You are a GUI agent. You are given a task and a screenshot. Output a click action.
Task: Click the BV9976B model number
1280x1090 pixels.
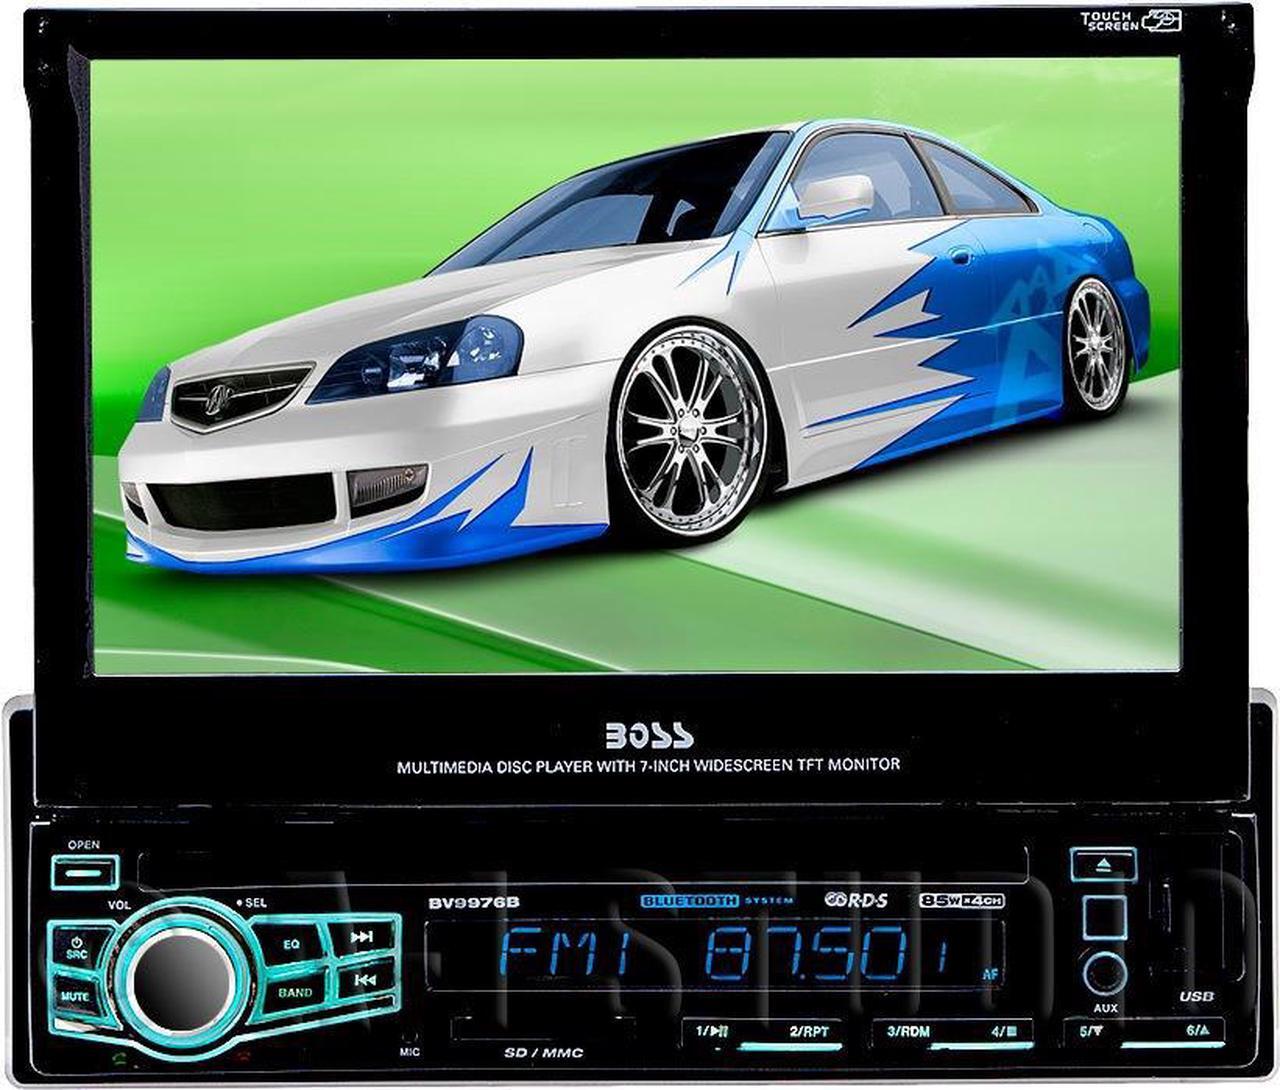pos(474,902)
